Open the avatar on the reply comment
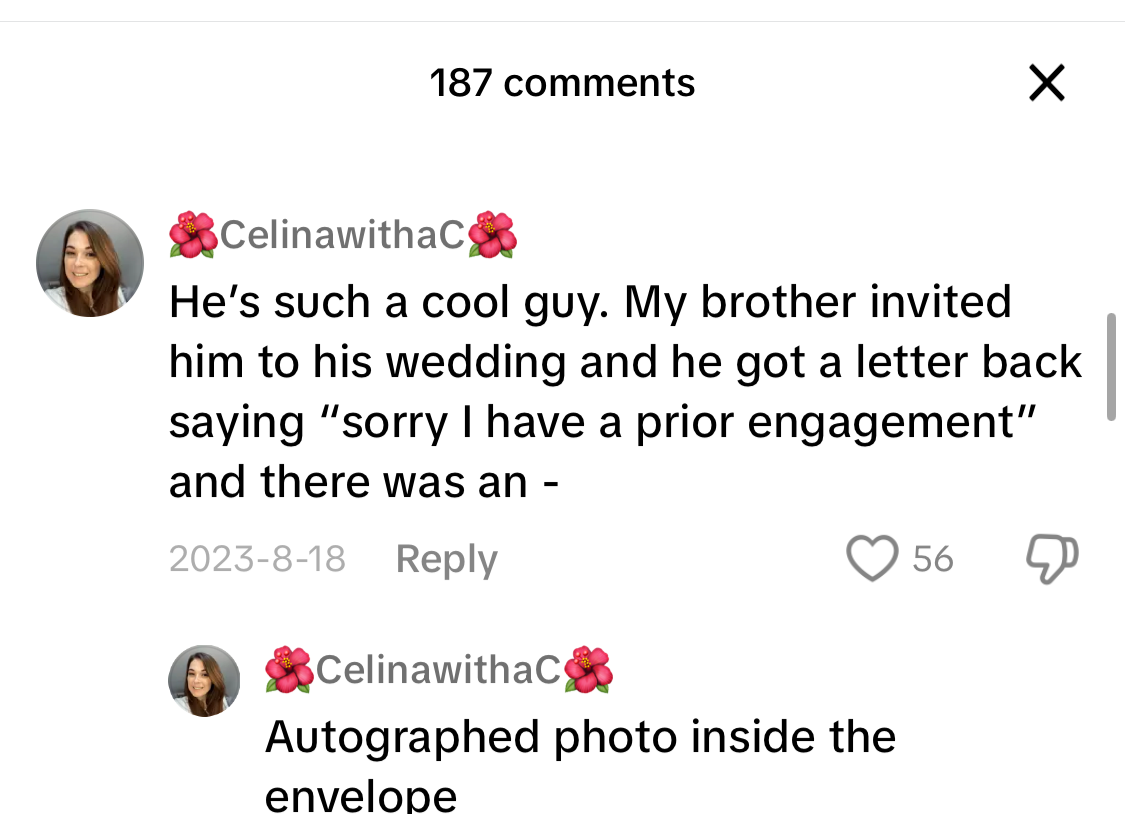 pos(204,680)
